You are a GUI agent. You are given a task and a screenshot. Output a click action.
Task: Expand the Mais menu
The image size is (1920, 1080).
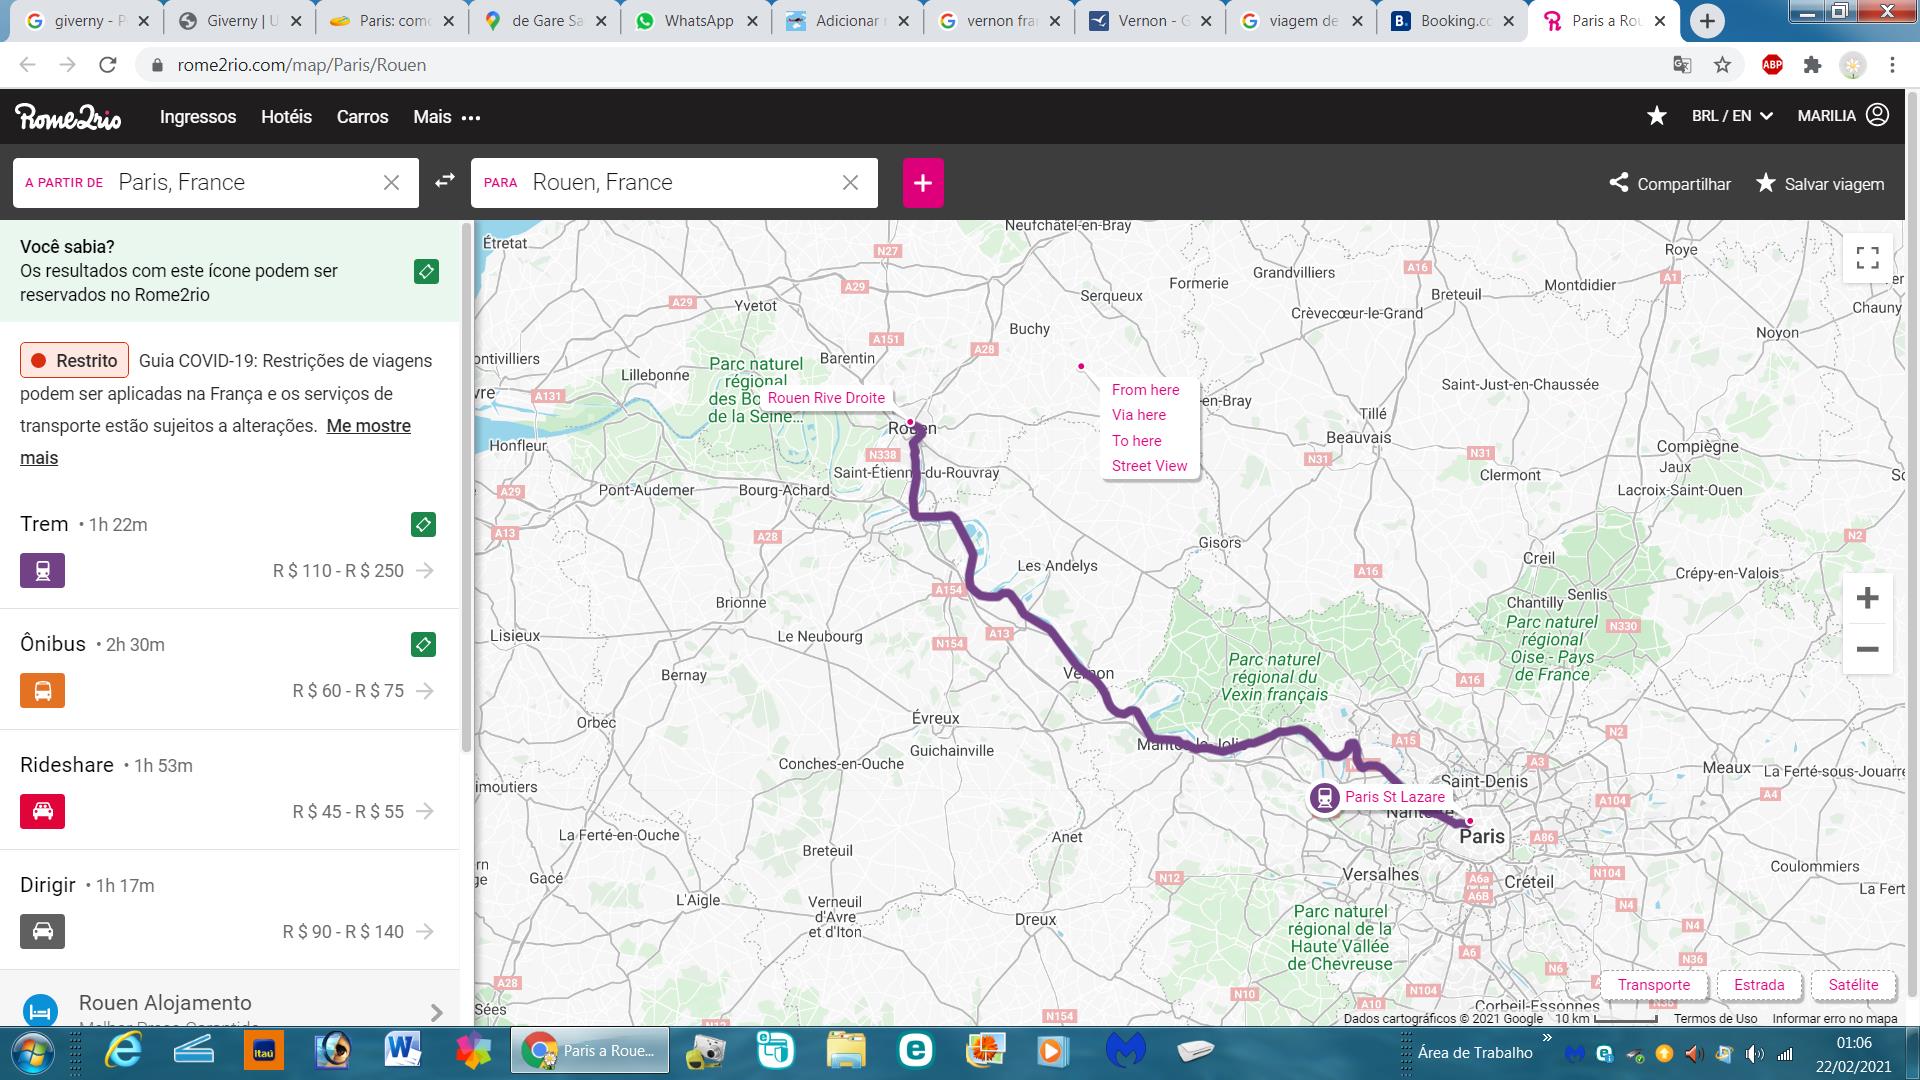(x=447, y=117)
